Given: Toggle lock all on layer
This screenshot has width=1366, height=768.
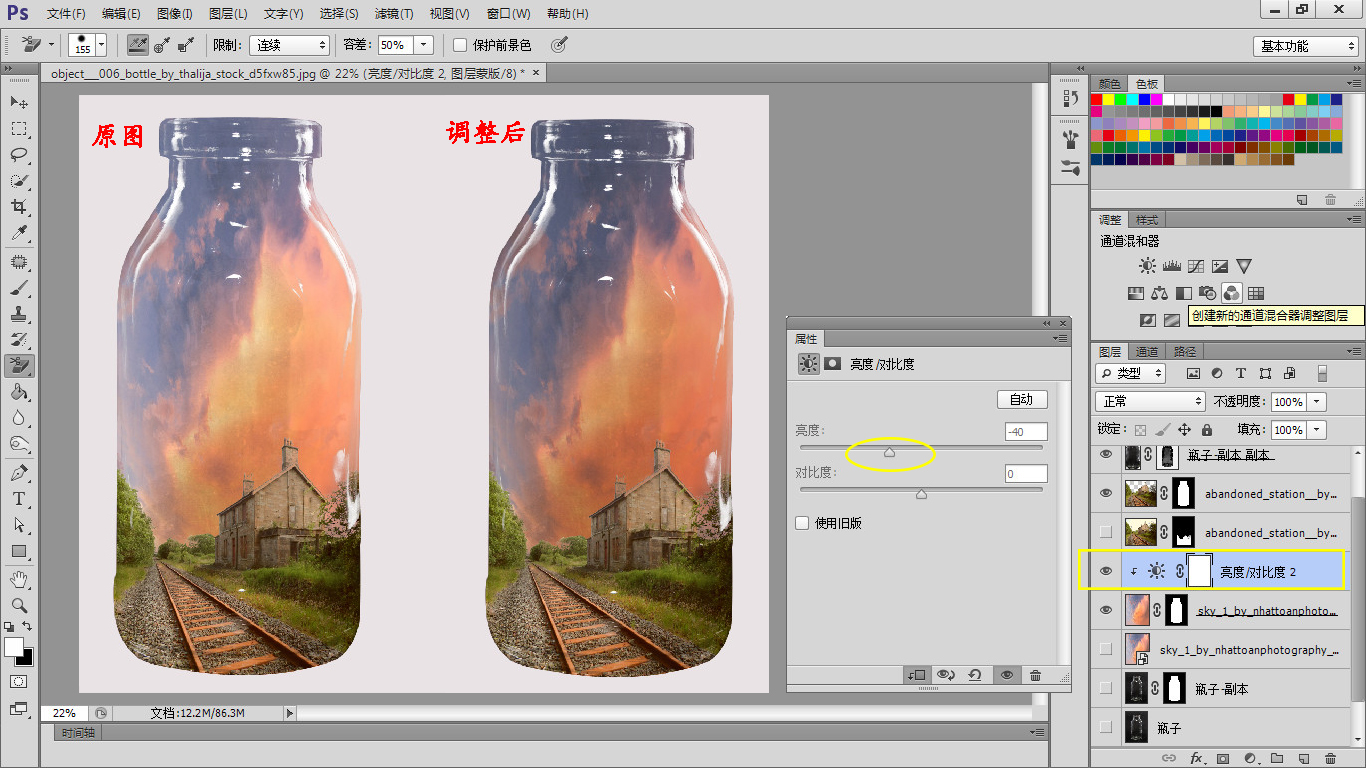Looking at the screenshot, I should (x=1207, y=429).
